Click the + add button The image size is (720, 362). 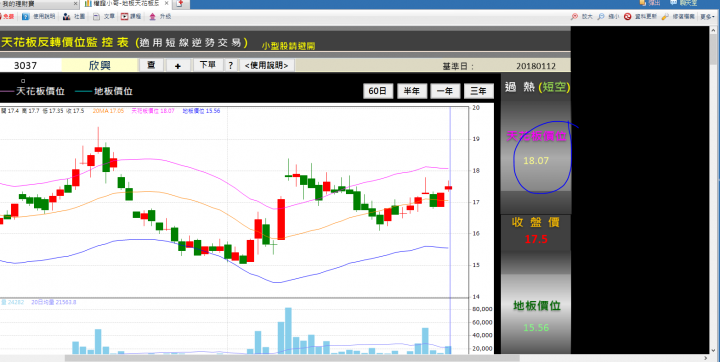tap(178, 66)
